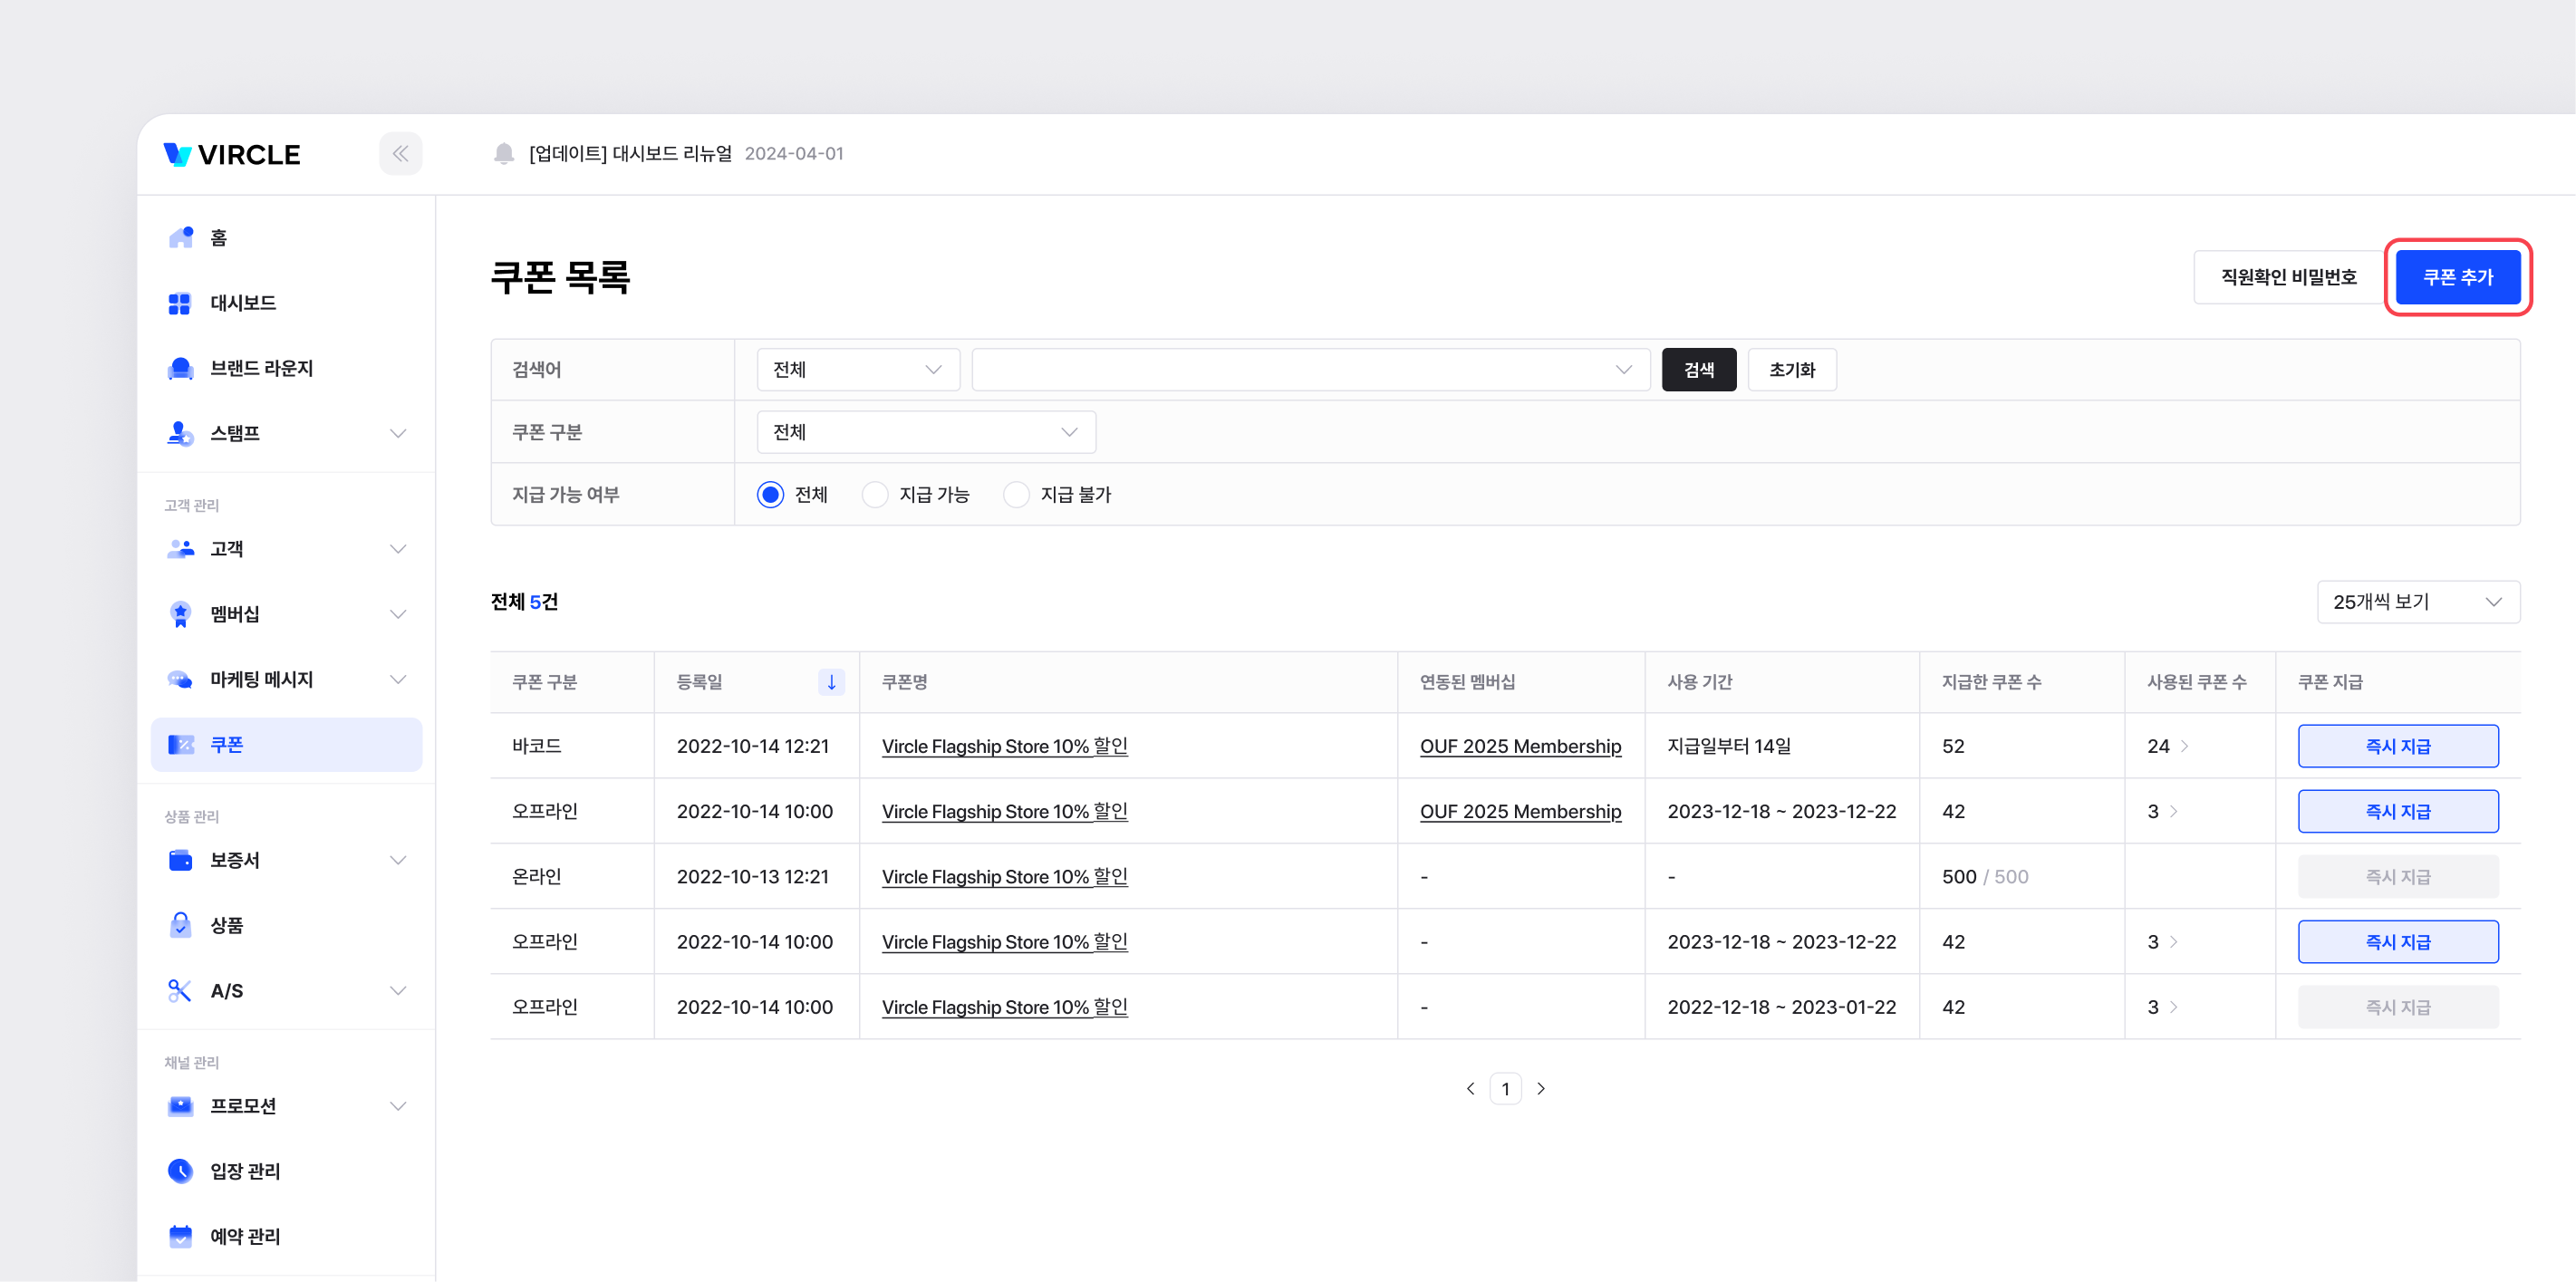2576x1282 pixels.
Task: Toggle 등록일 sort arrow icon
Action: [831, 682]
